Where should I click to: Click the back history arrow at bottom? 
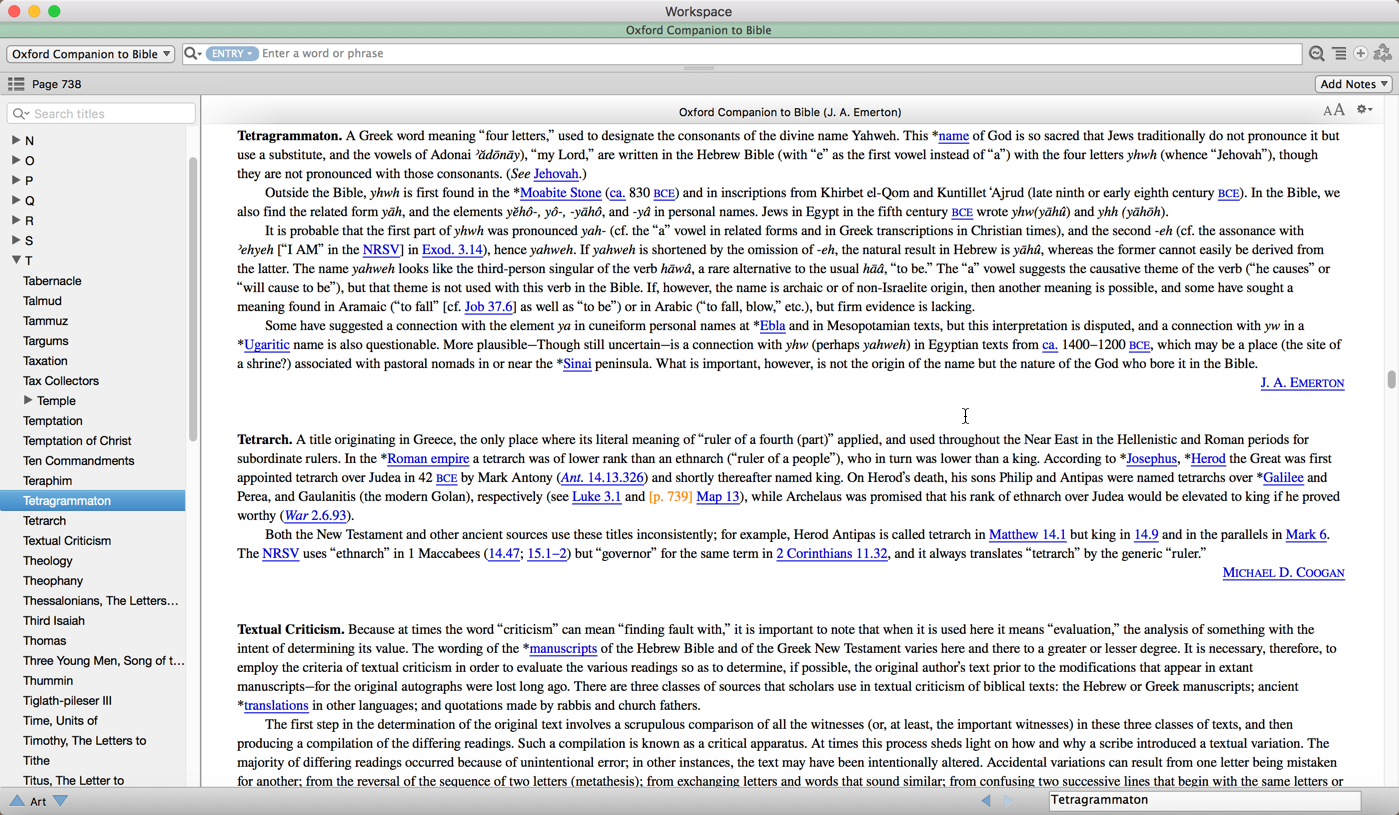click(986, 800)
